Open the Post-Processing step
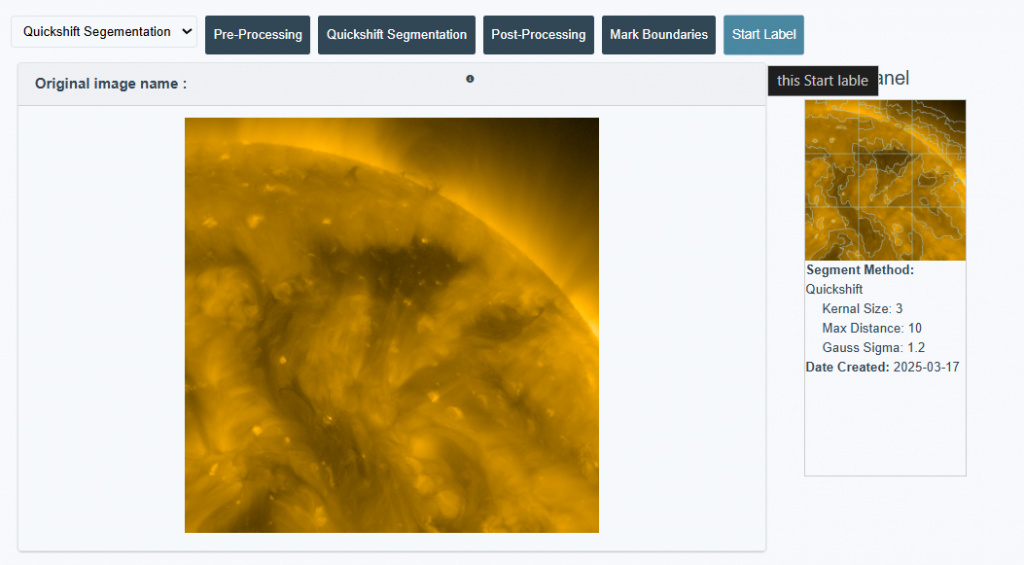The height and width of the screenshot is (565, 1024). point(538,35)
